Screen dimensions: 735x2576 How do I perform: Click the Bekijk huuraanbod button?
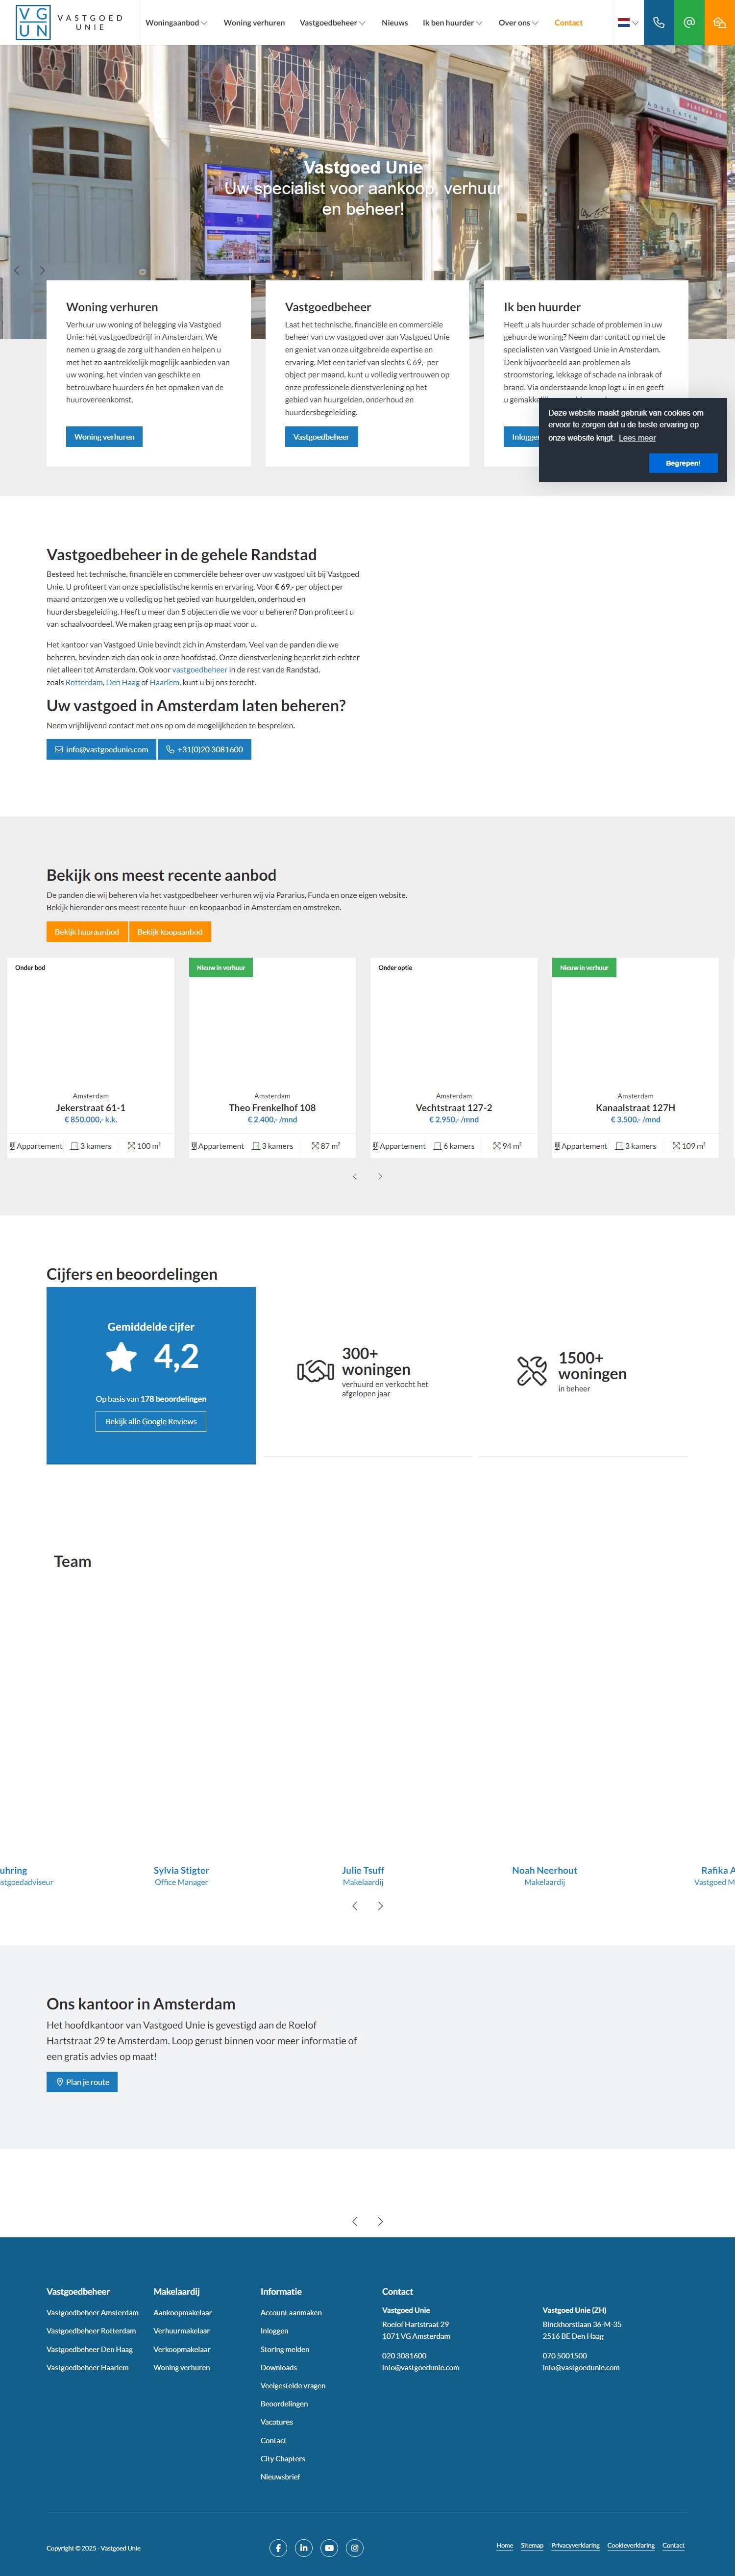click(x=87, y=932)
